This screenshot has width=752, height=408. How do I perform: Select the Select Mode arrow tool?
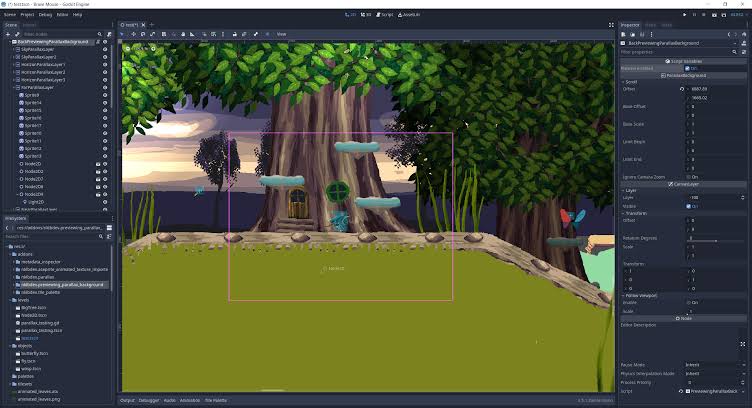(x=122, y=34)
